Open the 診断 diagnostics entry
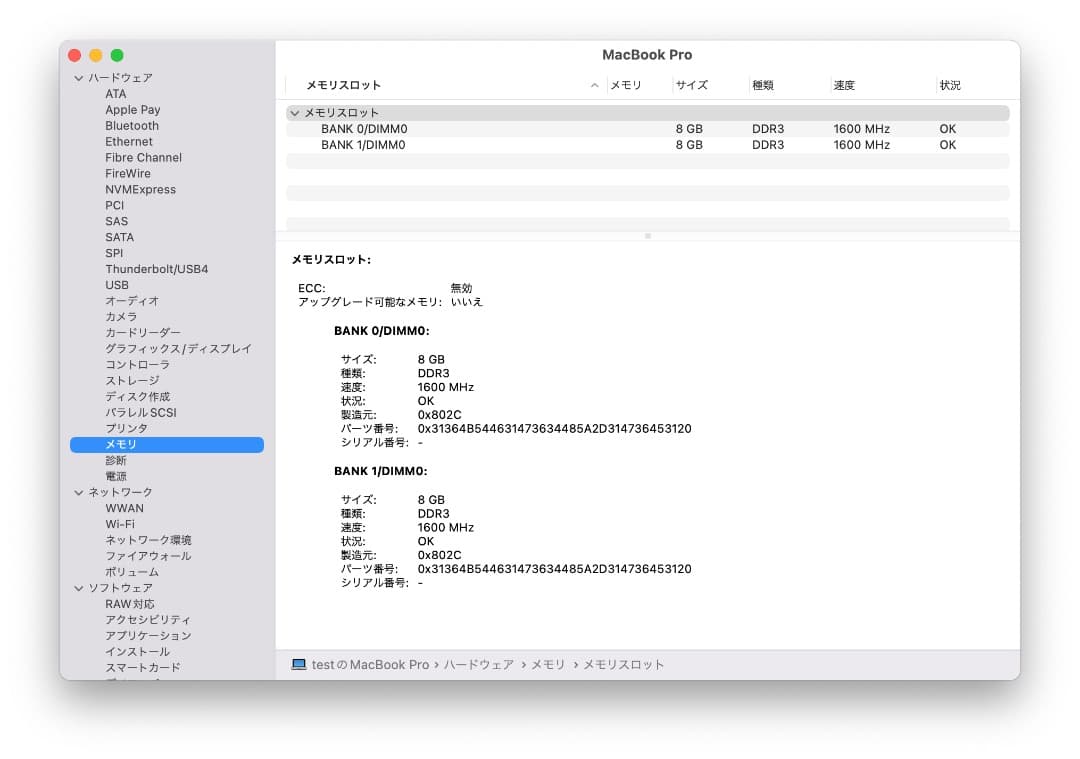The image size is (1080, 759). (x=116, y=460)
